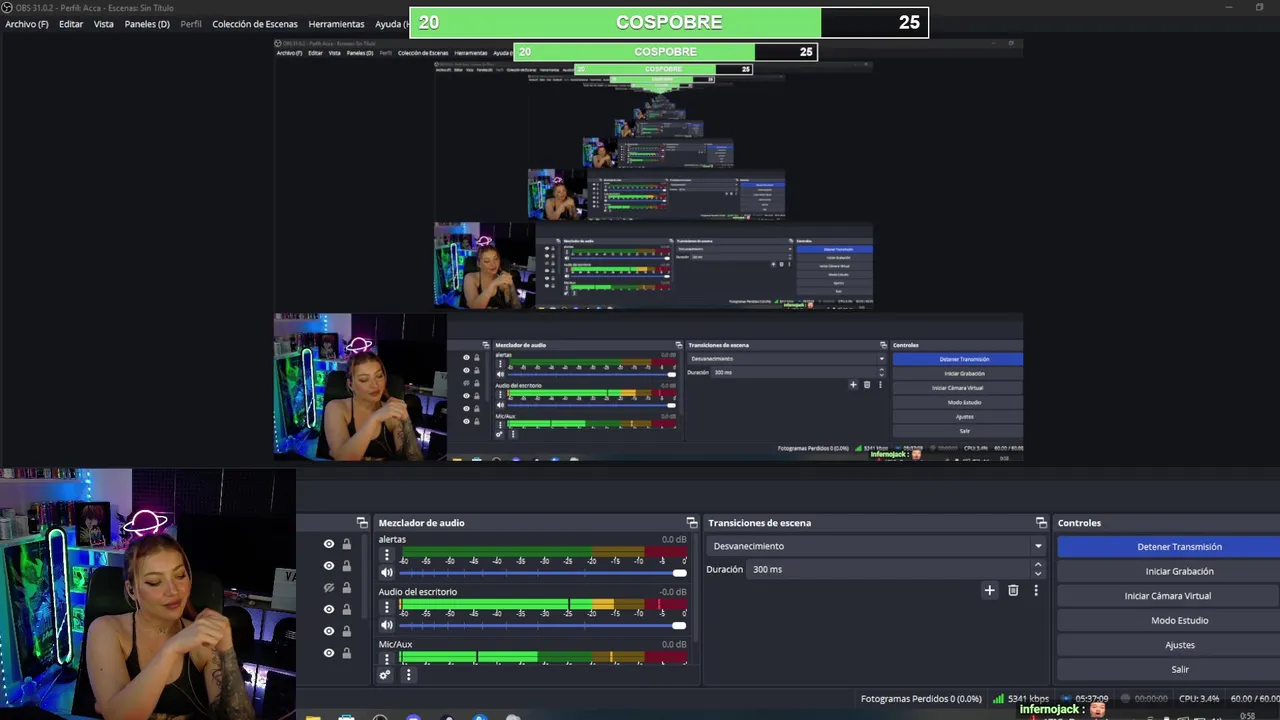The image size is (1280, 720).
Task: Open options menu for Audio del escritorio
Action: click(x=387, y=607)
